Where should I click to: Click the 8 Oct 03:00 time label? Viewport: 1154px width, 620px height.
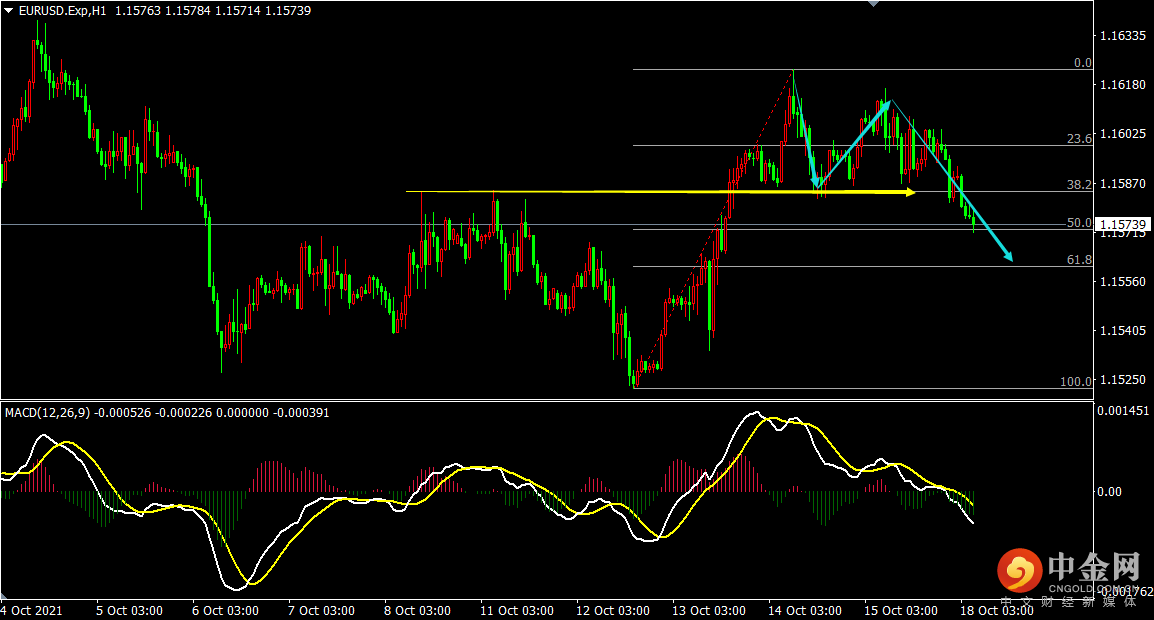[x=417, y=610]
